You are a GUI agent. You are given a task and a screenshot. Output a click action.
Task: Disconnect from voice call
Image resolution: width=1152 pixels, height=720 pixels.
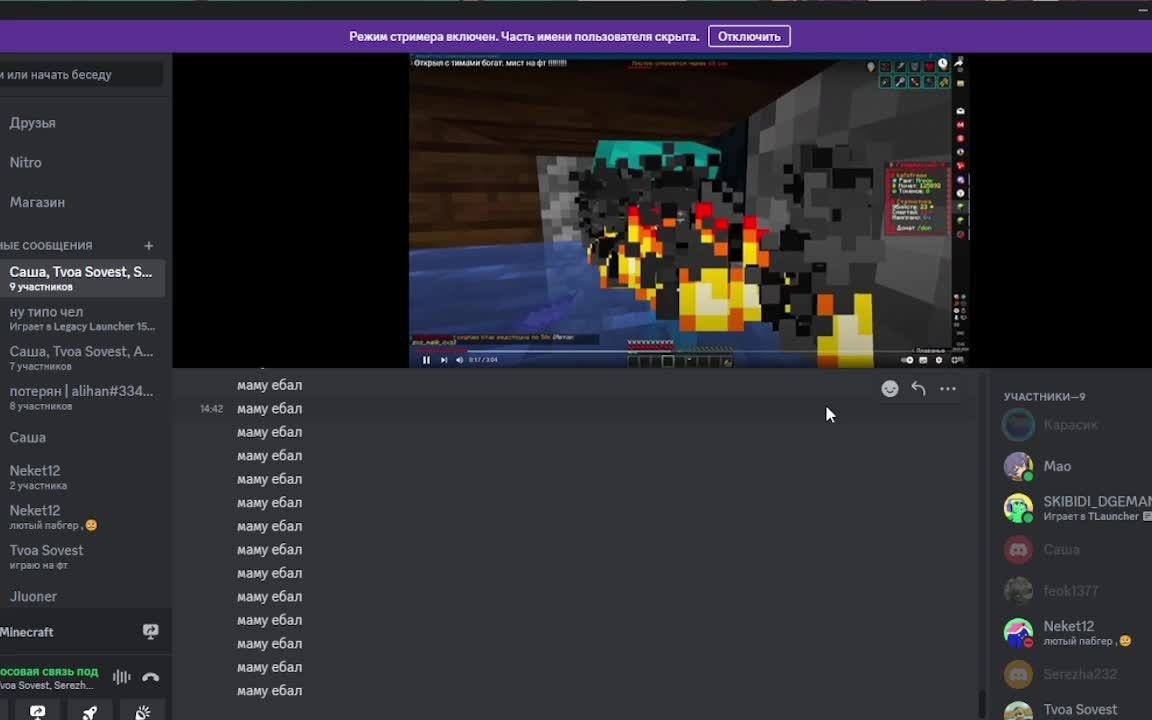pos(151,677)
